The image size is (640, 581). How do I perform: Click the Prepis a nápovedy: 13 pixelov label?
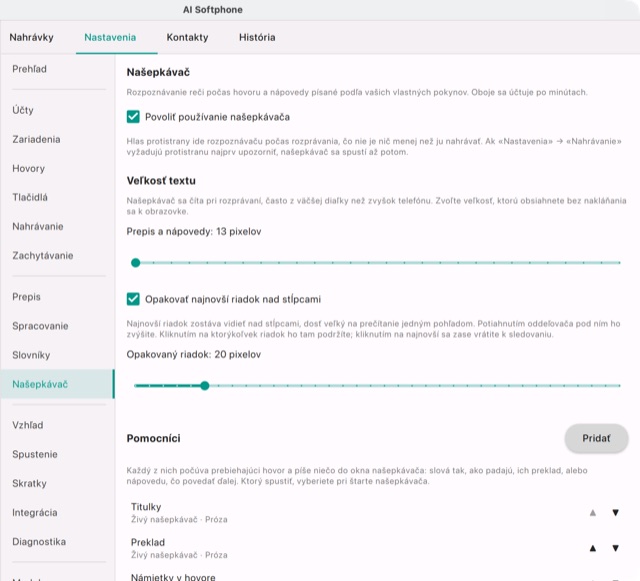194,232
